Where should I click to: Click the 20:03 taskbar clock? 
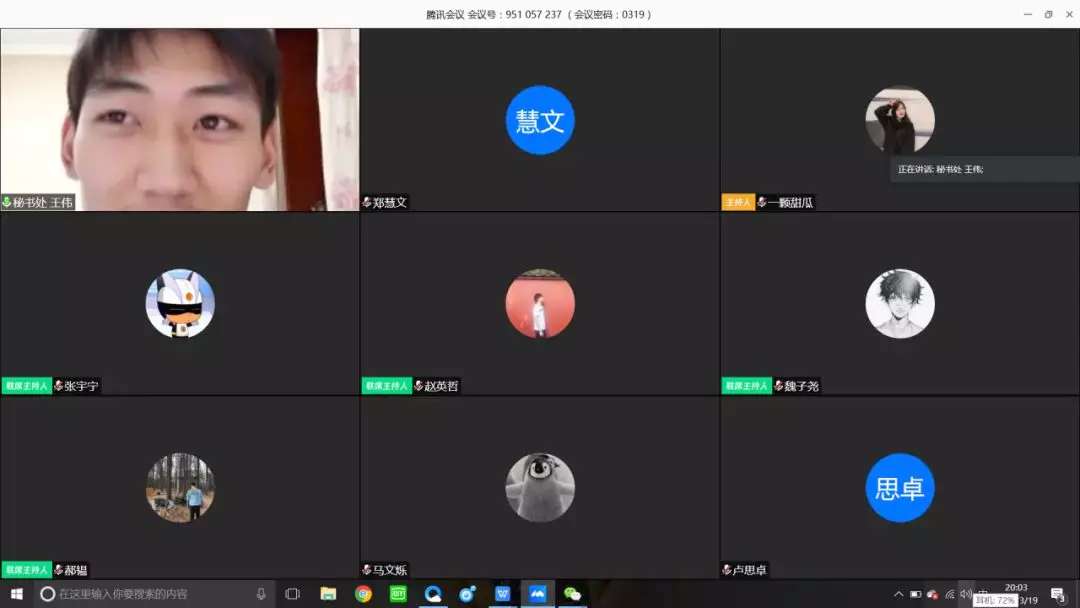(1016, 588)
